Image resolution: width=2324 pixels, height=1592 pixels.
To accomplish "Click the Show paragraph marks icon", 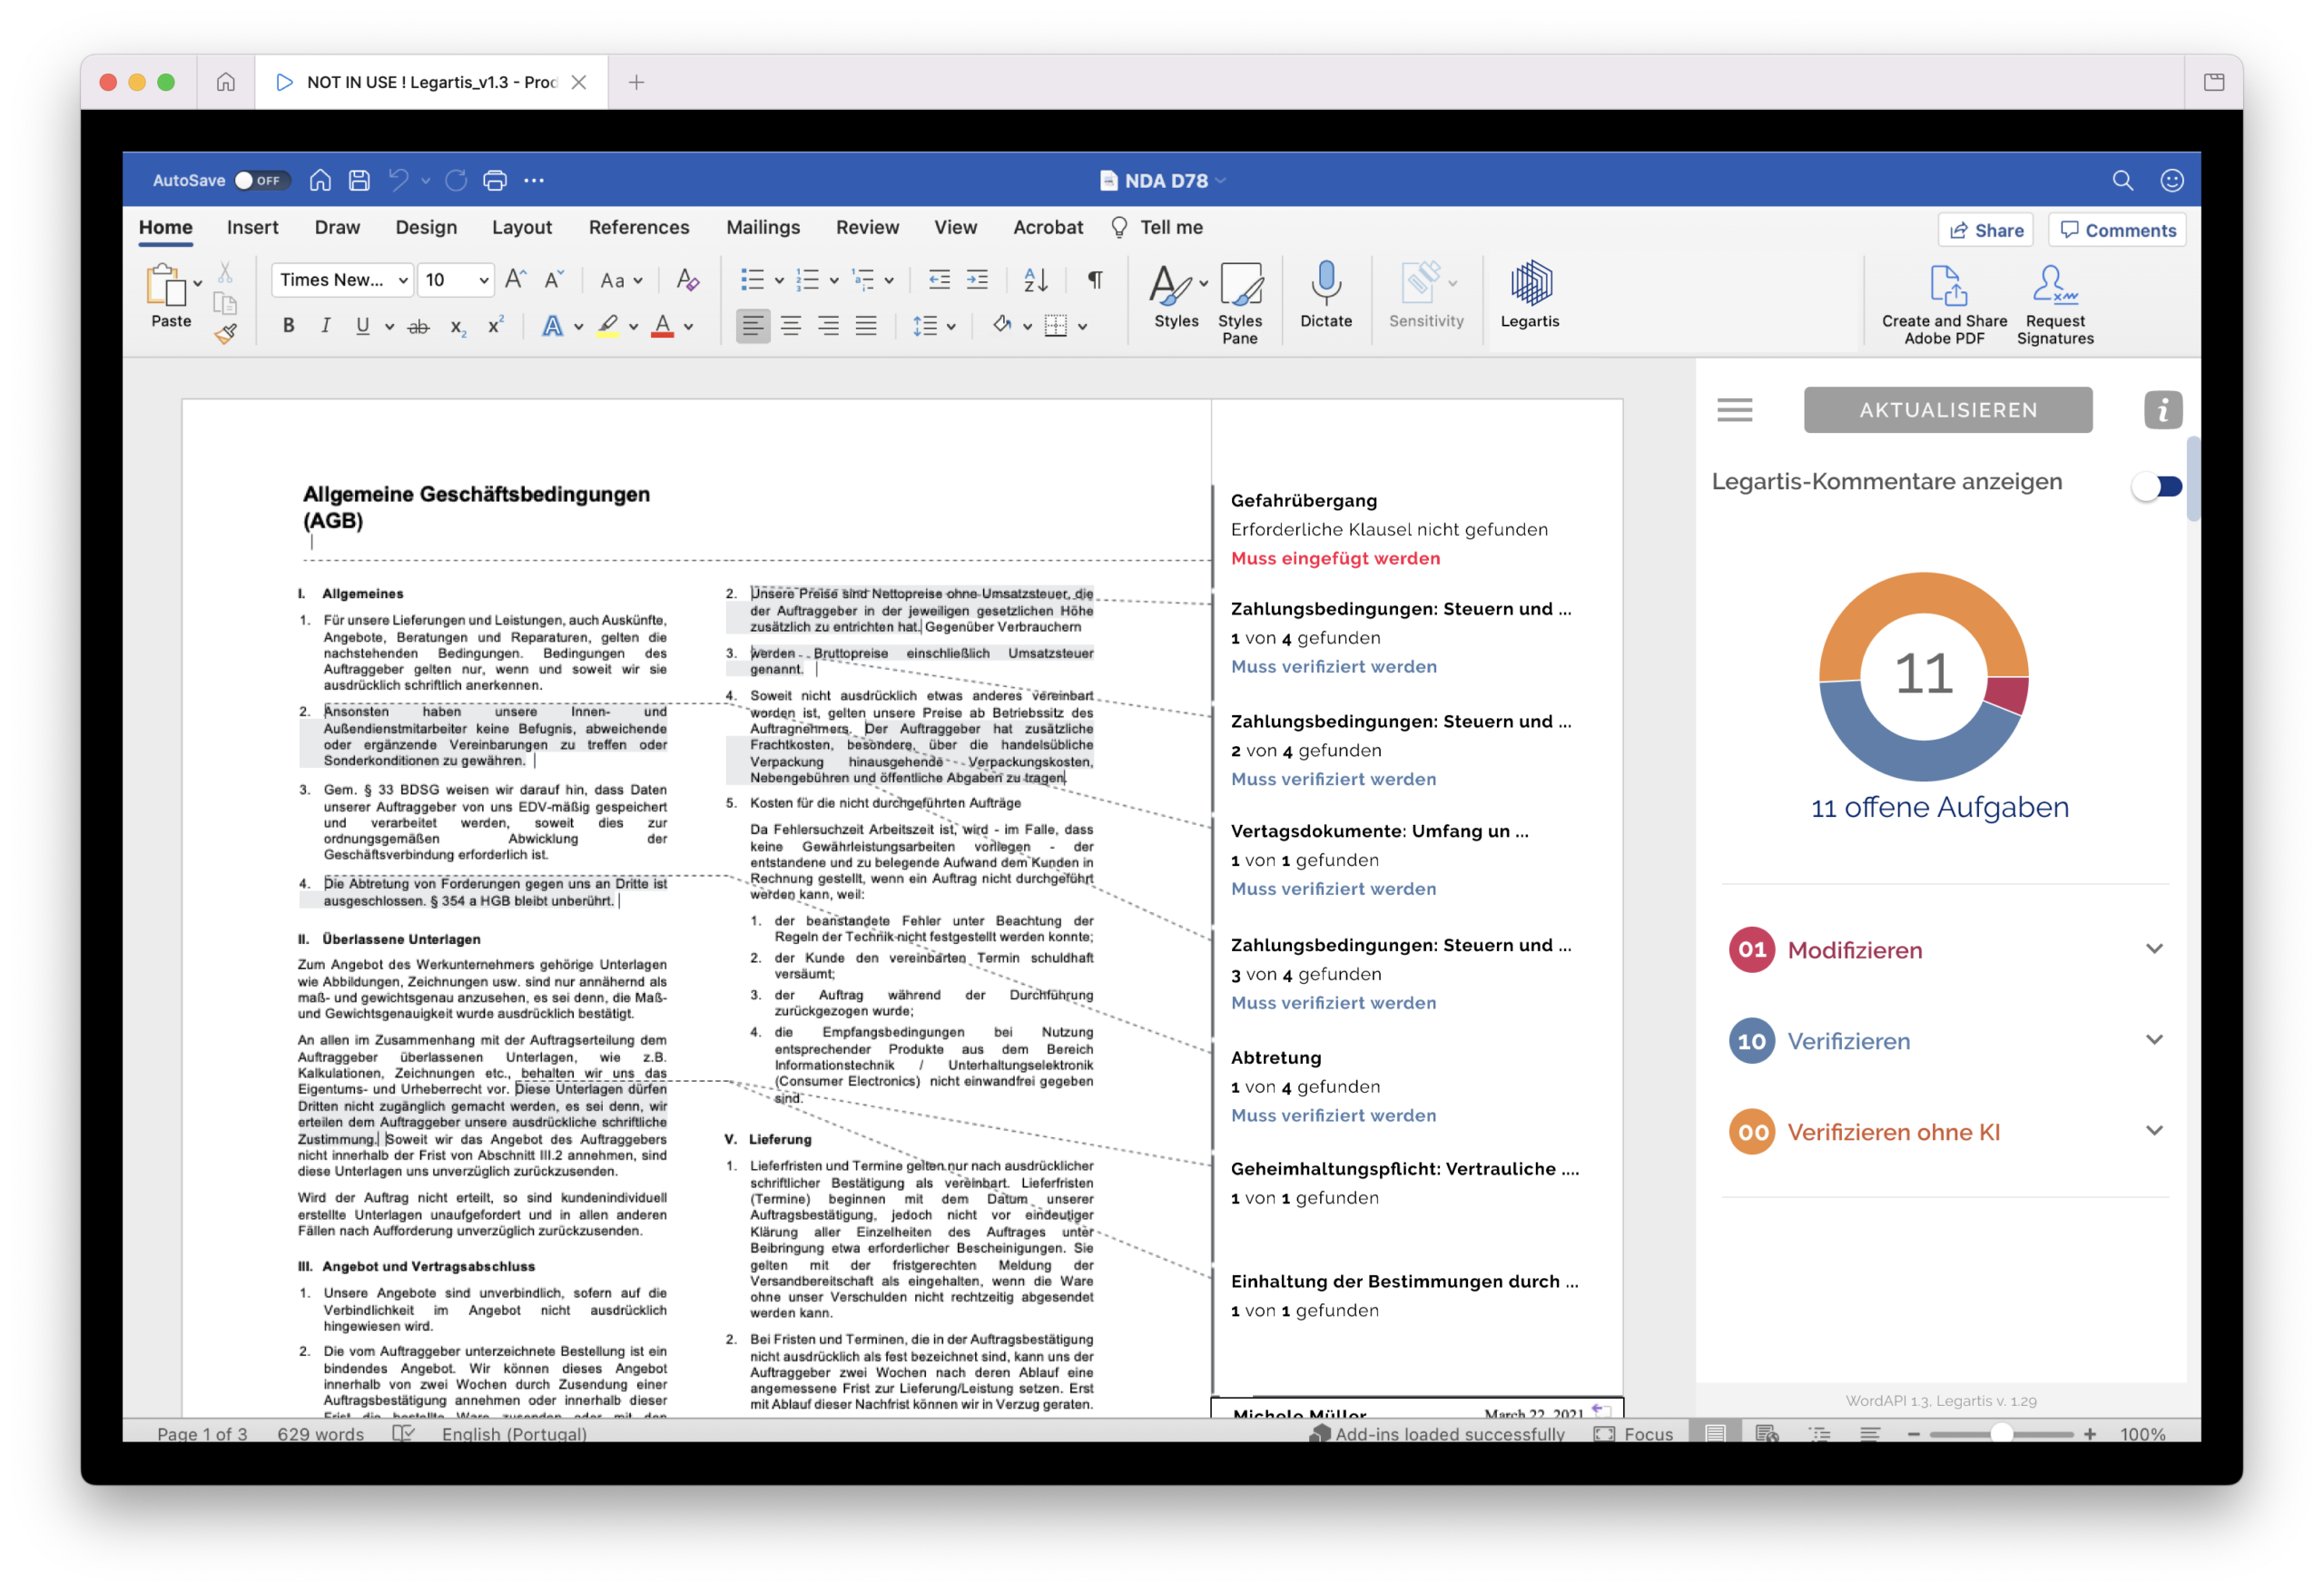I will click(x=1094, y=280).
